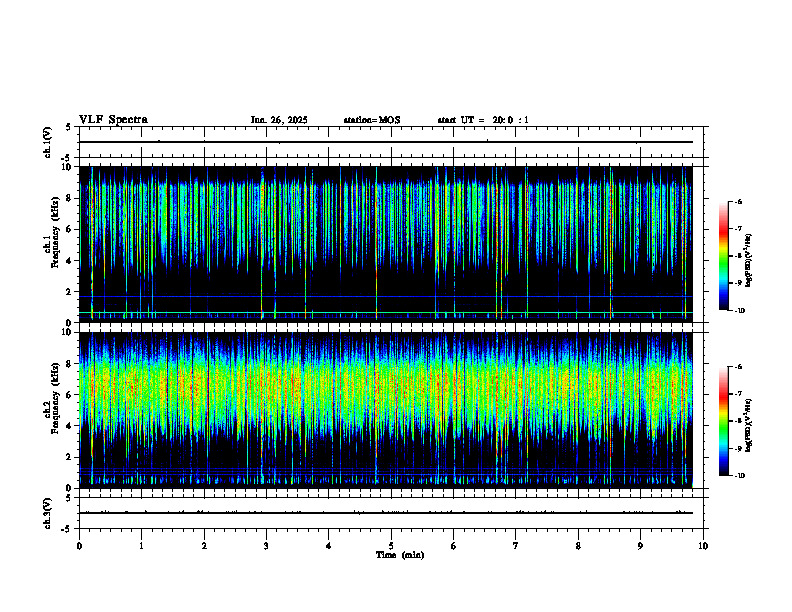Click the "4" kHz tick on ch.1 axis
This screenshot has width=792, height=612.
click(70, 261)
